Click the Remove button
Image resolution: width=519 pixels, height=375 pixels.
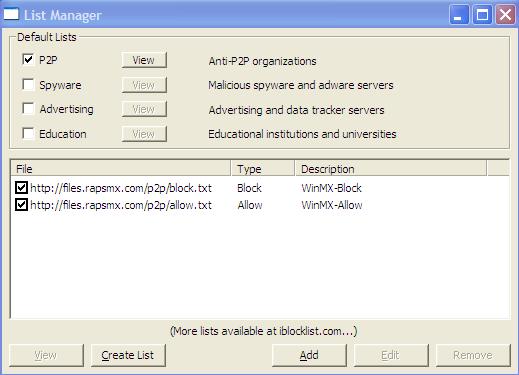[x=473, y=355]
